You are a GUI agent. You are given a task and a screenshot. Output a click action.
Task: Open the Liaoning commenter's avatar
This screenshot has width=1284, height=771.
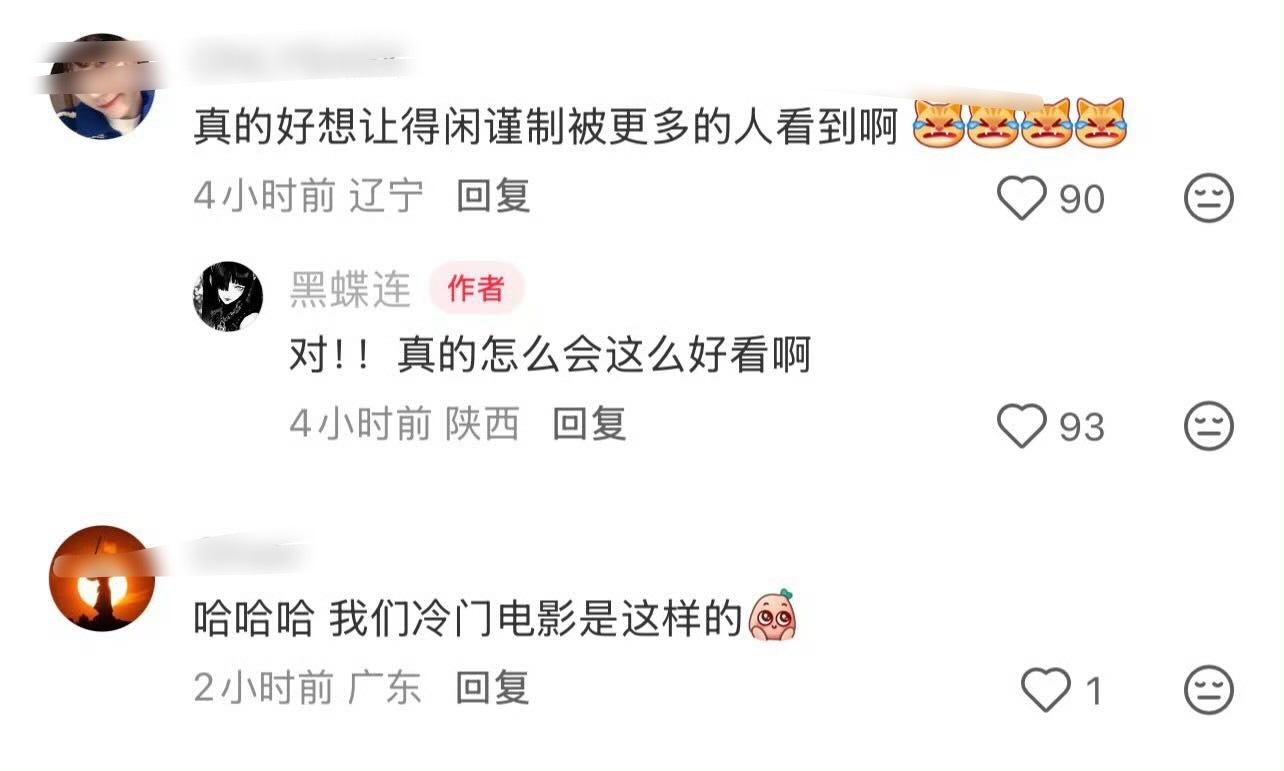point(102,86)
